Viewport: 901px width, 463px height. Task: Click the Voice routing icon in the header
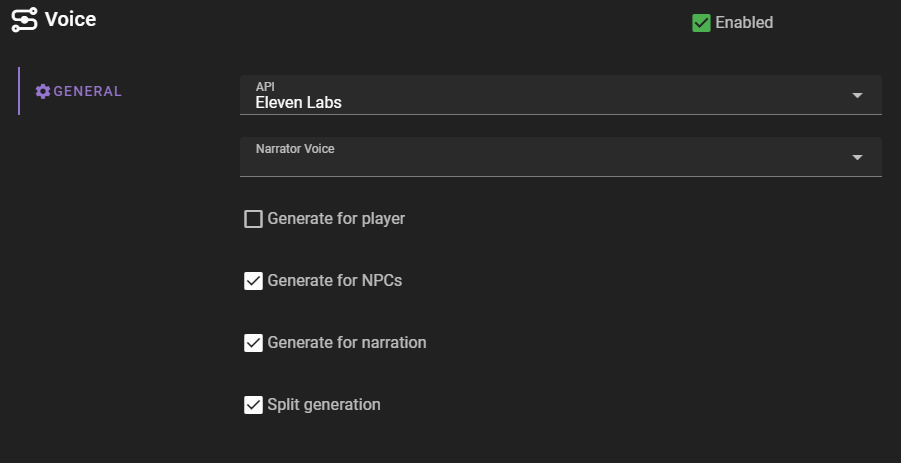pyautogui.click(x=24, y=19)
